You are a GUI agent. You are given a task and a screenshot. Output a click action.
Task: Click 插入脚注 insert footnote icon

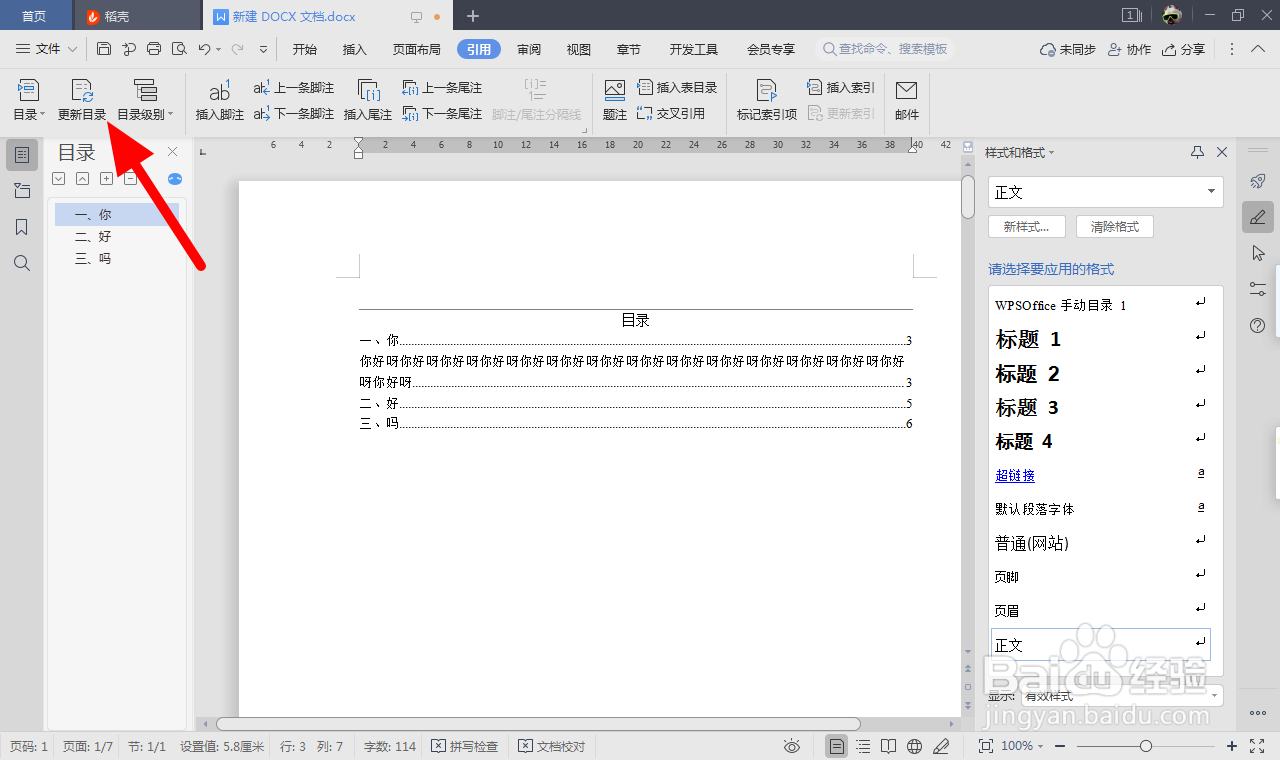[x=219, y=101]
